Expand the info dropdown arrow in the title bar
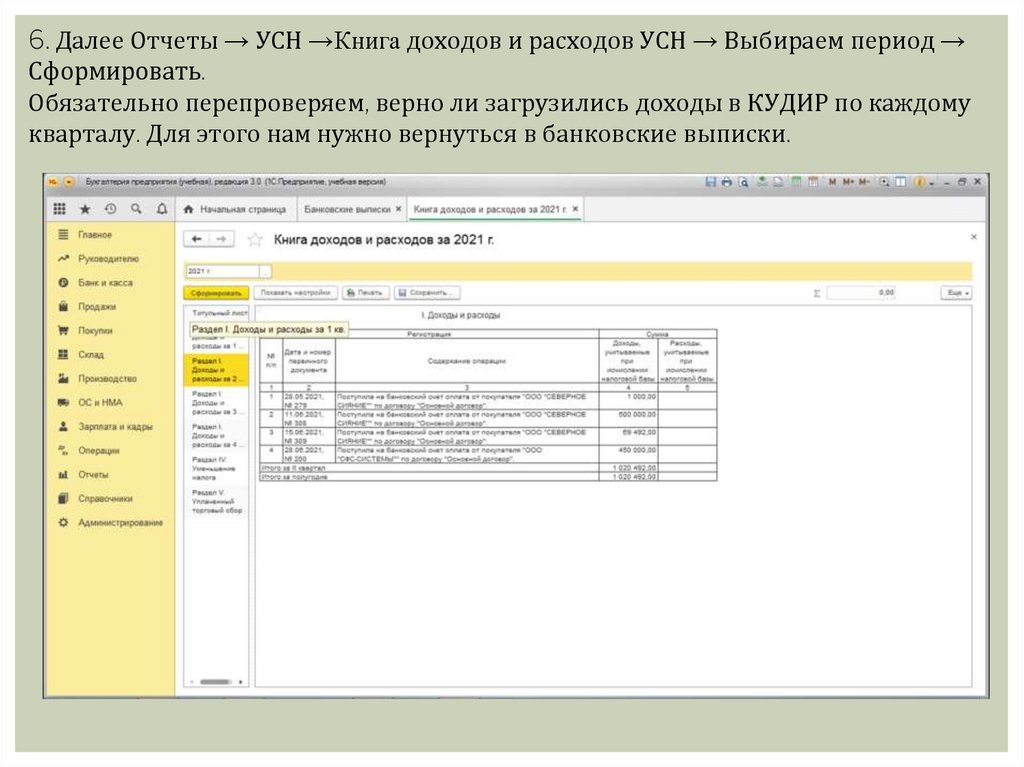The image size is (1024, 767). pyautogui.click(x=932, y=182)
